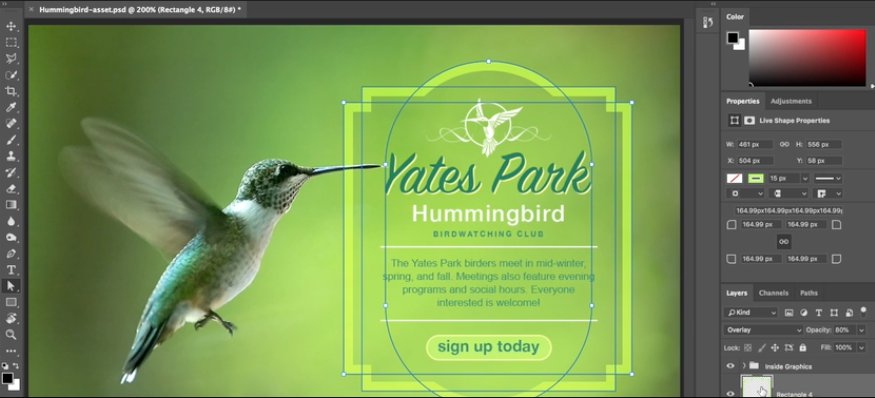Click the Live Shape bounding box icon
Image resolution: width=875 pixels, height=398 pixels.
click(735, 120)
